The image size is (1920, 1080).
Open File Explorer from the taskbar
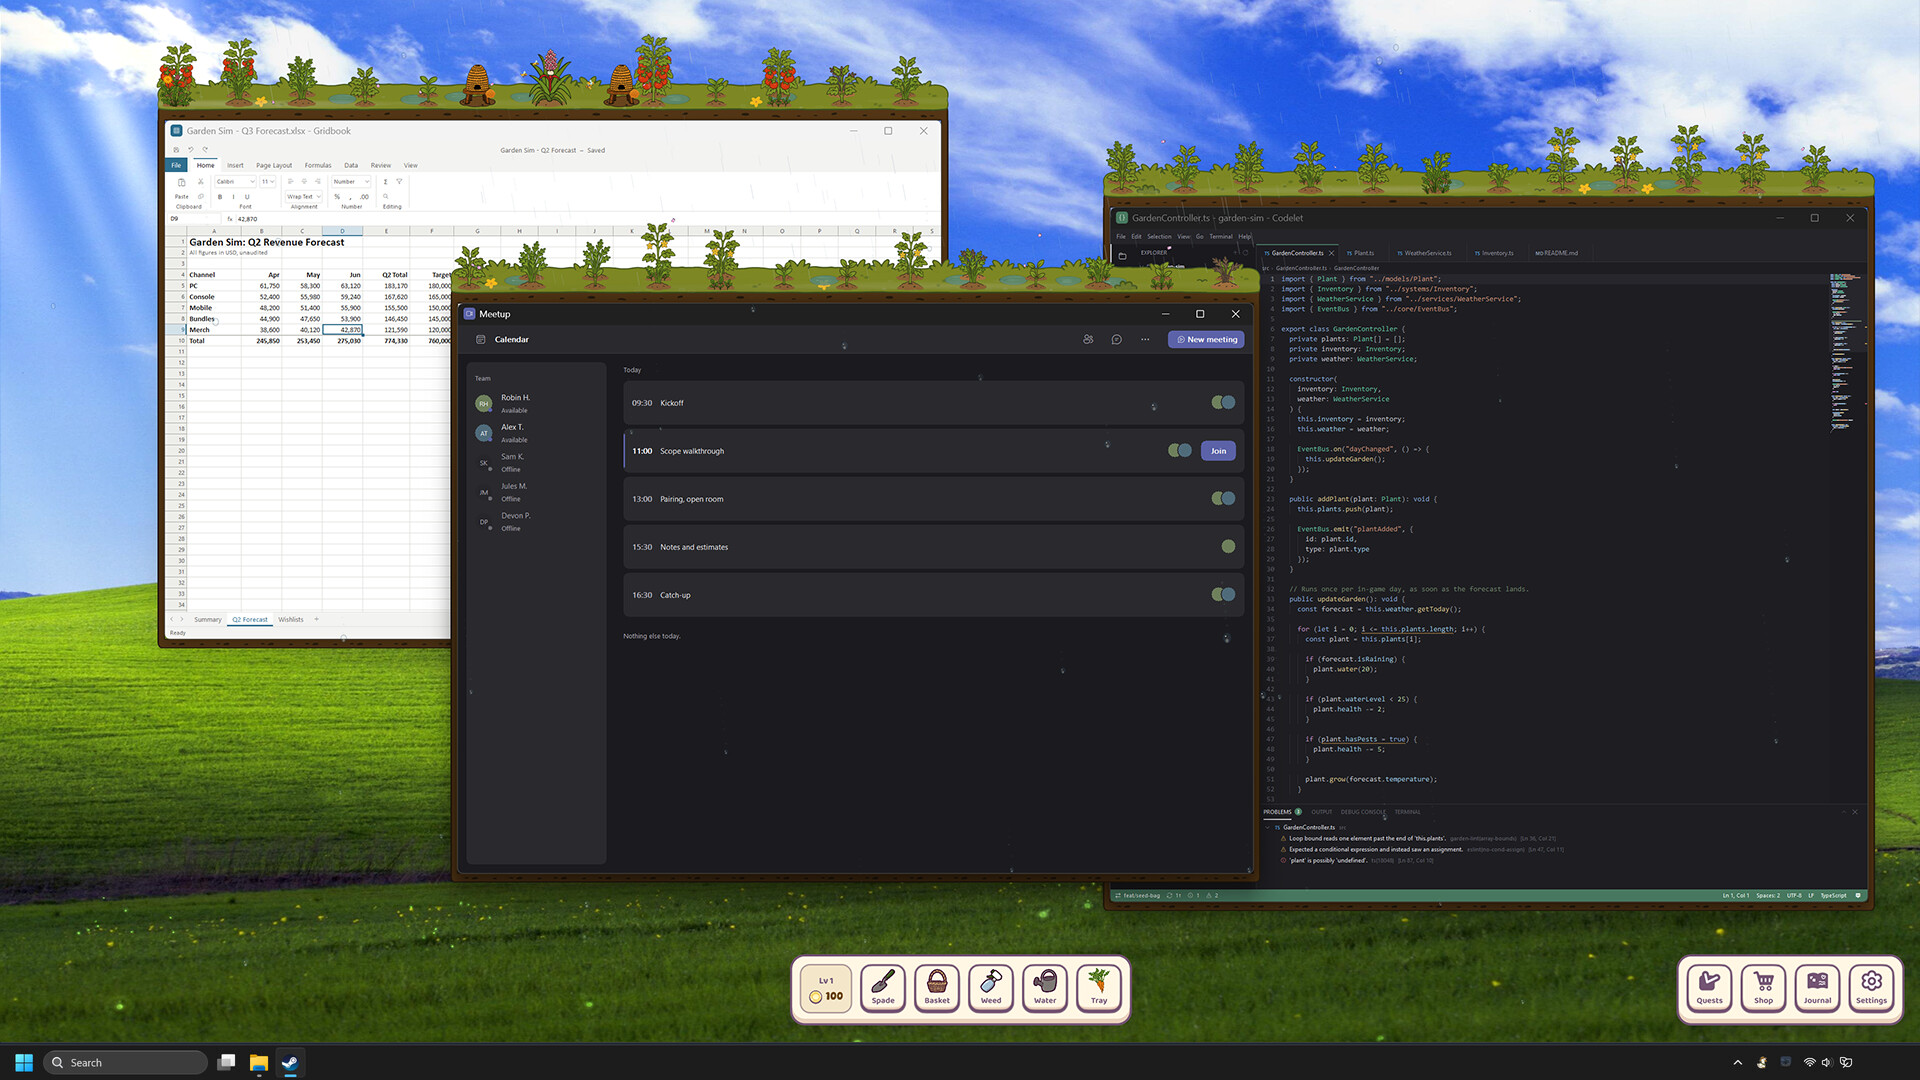pyautogui.click(x=258, y=1062)
